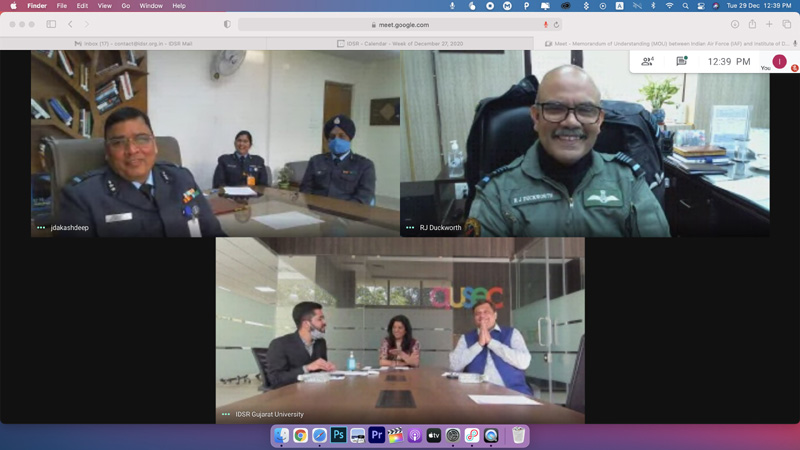Viewport: 800px width, 450px height.
Task: Click the meet.google.com address field
Action: (401, 24)
